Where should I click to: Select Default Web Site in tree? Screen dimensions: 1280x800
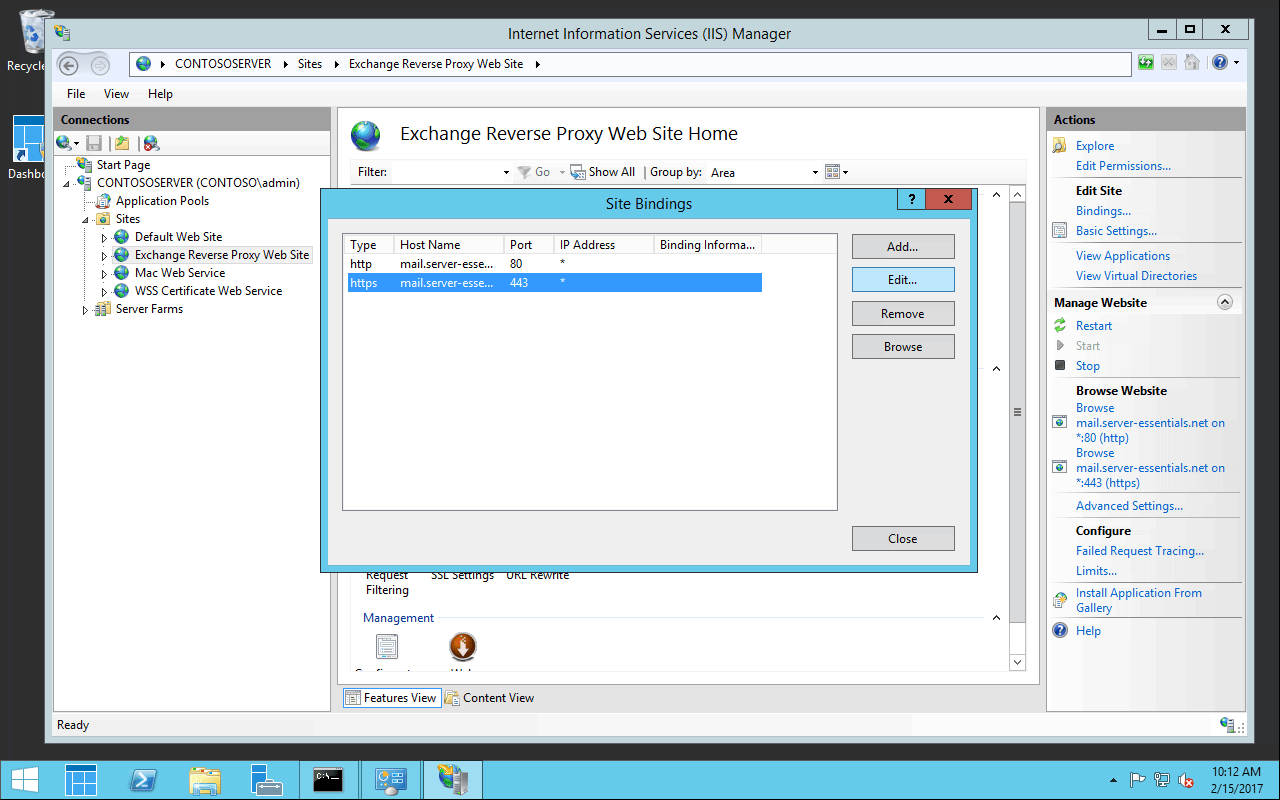click(178, 237)
